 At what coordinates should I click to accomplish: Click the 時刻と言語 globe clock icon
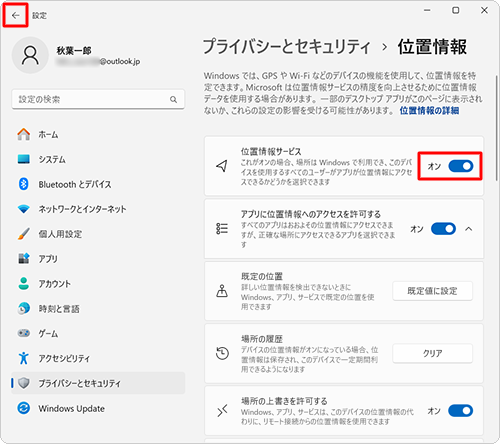[24, 309]
